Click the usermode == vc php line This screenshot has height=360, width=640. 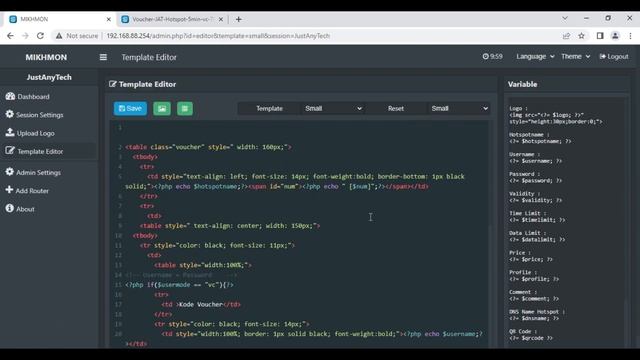180,285
